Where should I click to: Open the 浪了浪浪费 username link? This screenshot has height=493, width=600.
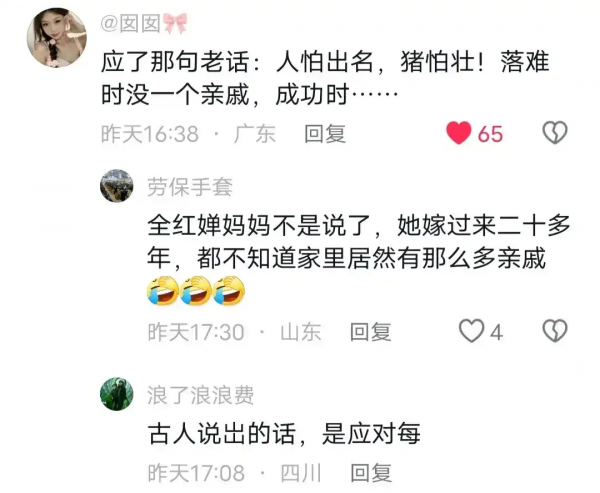(201, 395)
